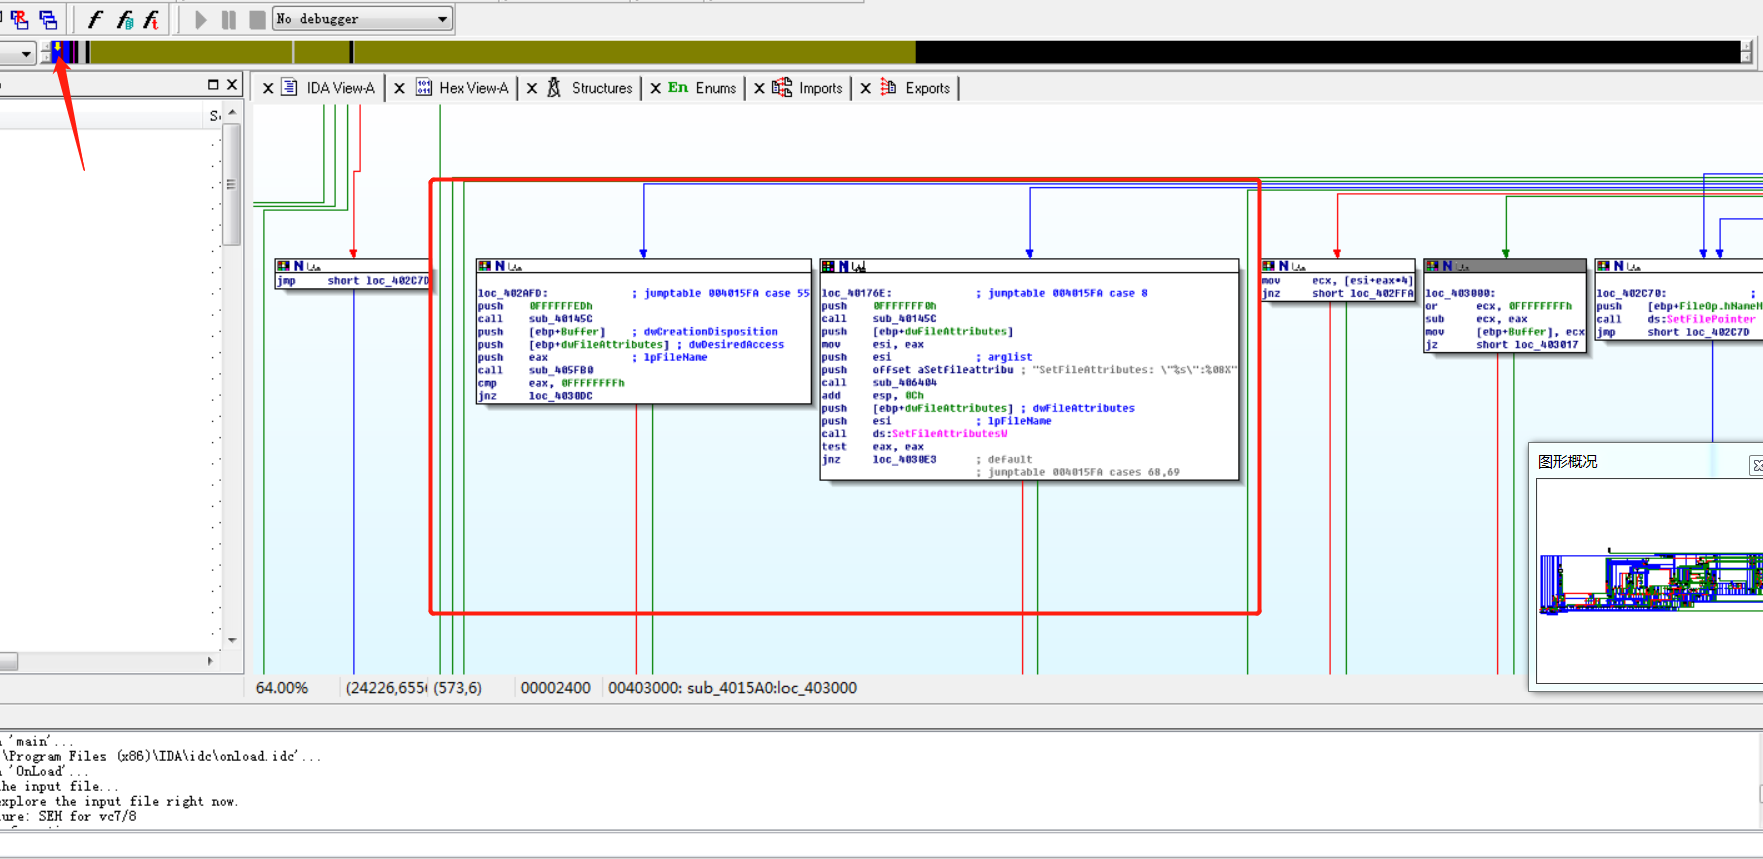Click aSetfileattribu offset text

[965, 370]
